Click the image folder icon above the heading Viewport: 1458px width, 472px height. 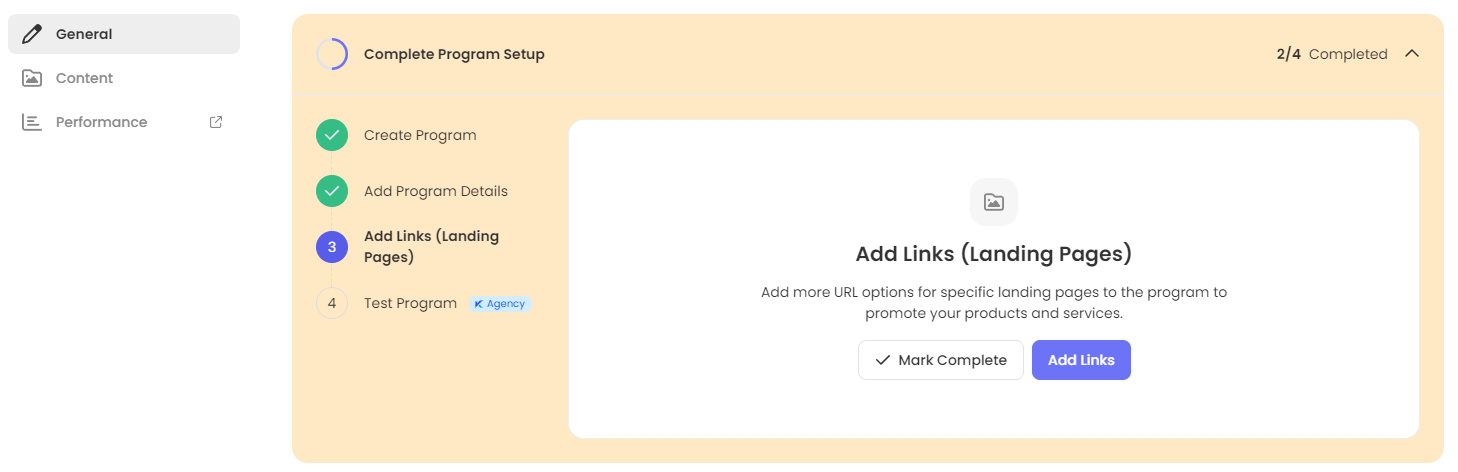click(993, 202)
